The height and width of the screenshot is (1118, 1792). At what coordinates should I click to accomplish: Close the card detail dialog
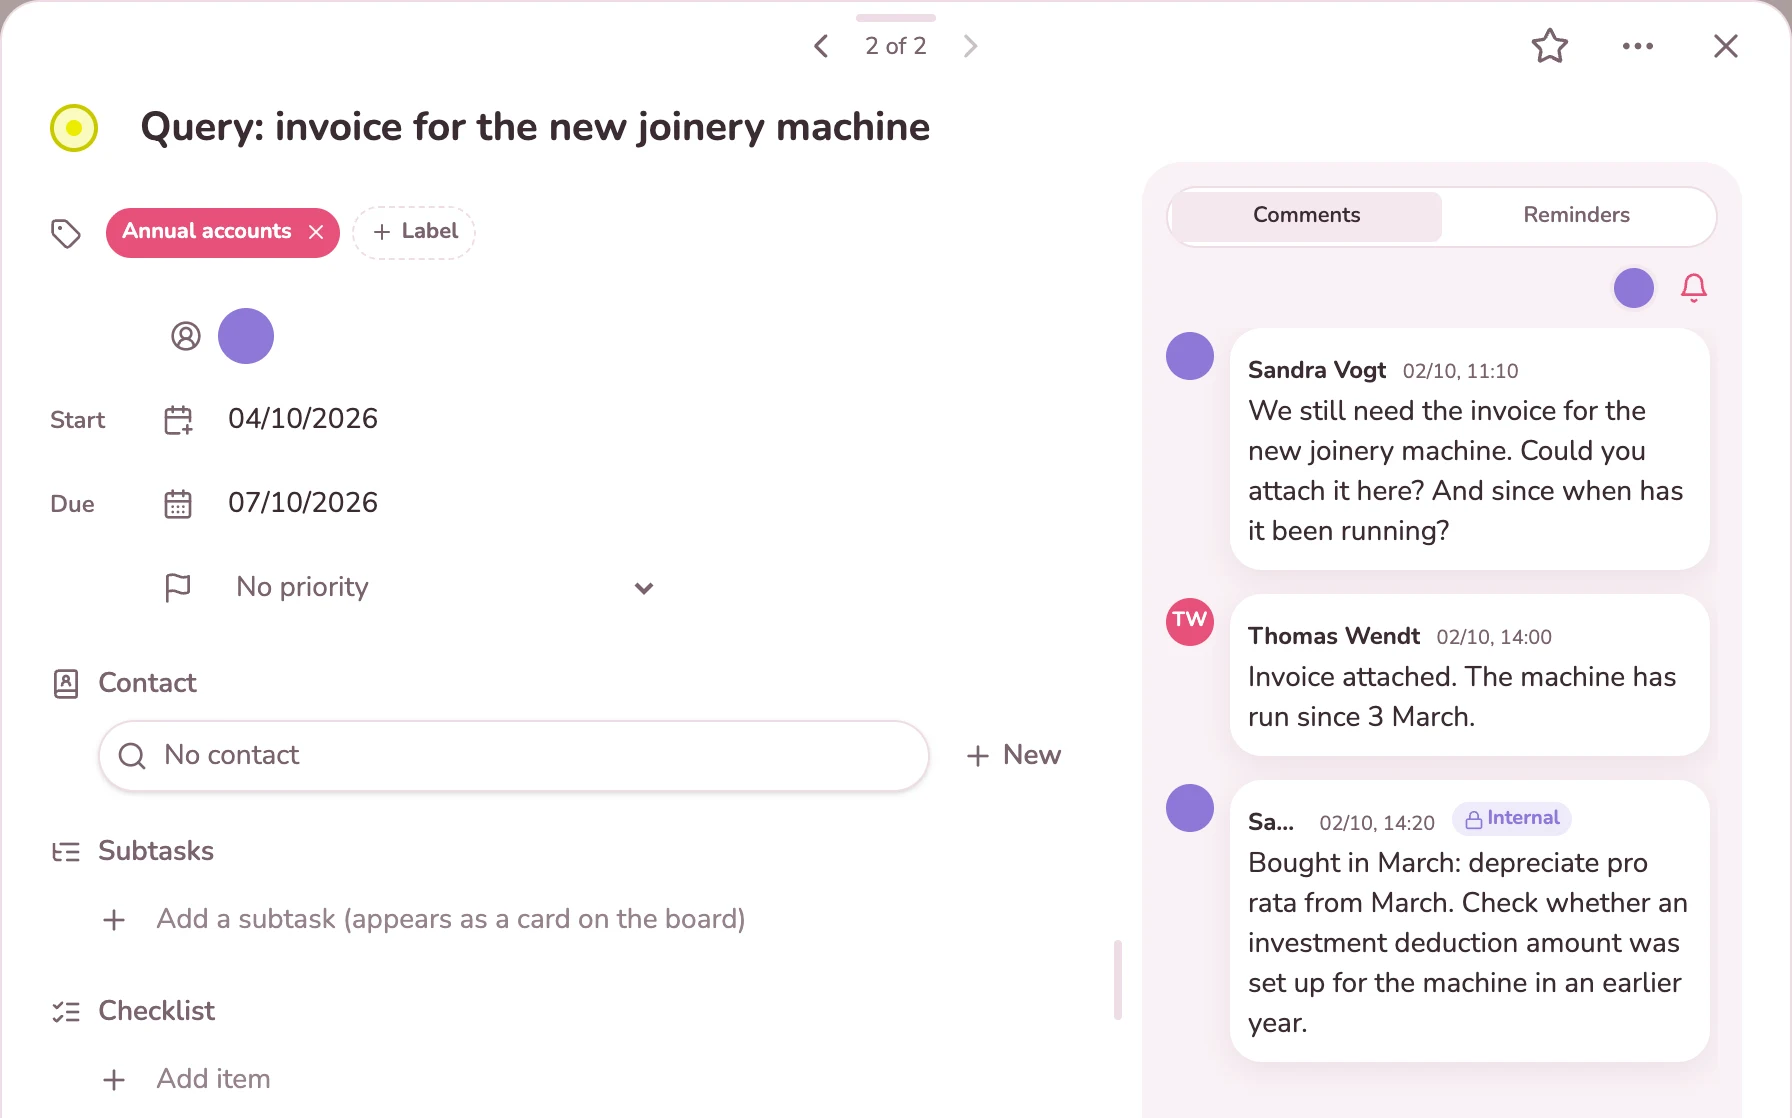[1726, 46]
